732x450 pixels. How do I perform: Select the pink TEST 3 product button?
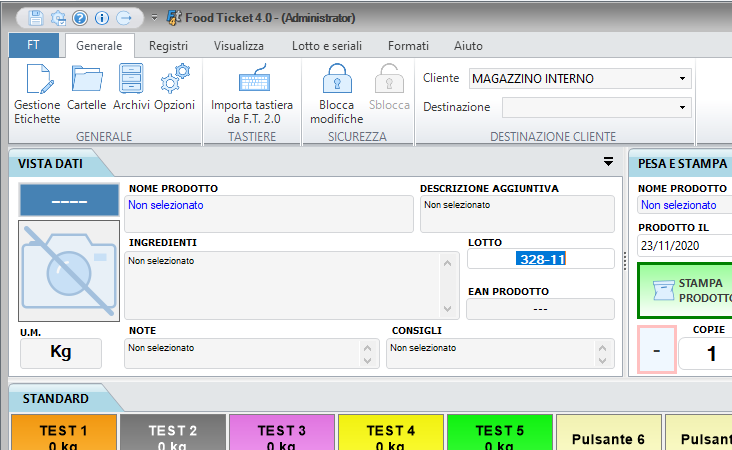click(x=282, y=433)
